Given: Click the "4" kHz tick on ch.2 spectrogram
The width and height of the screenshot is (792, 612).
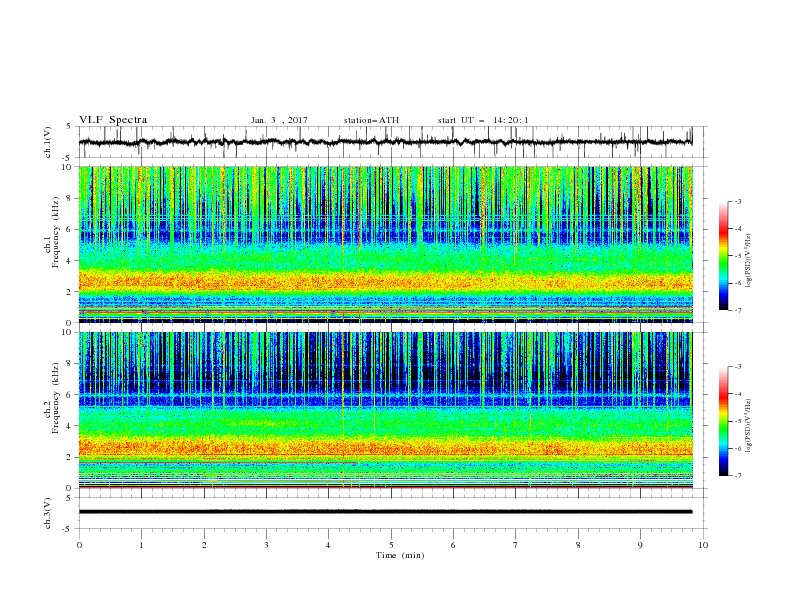Looking at the screenshot, I should [x=70, y=426].
